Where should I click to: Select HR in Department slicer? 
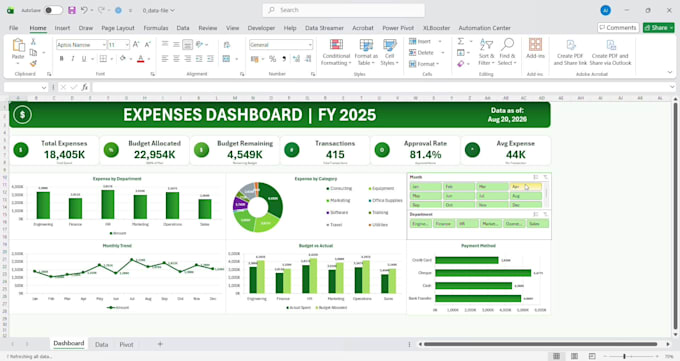[x=468, y=224]
